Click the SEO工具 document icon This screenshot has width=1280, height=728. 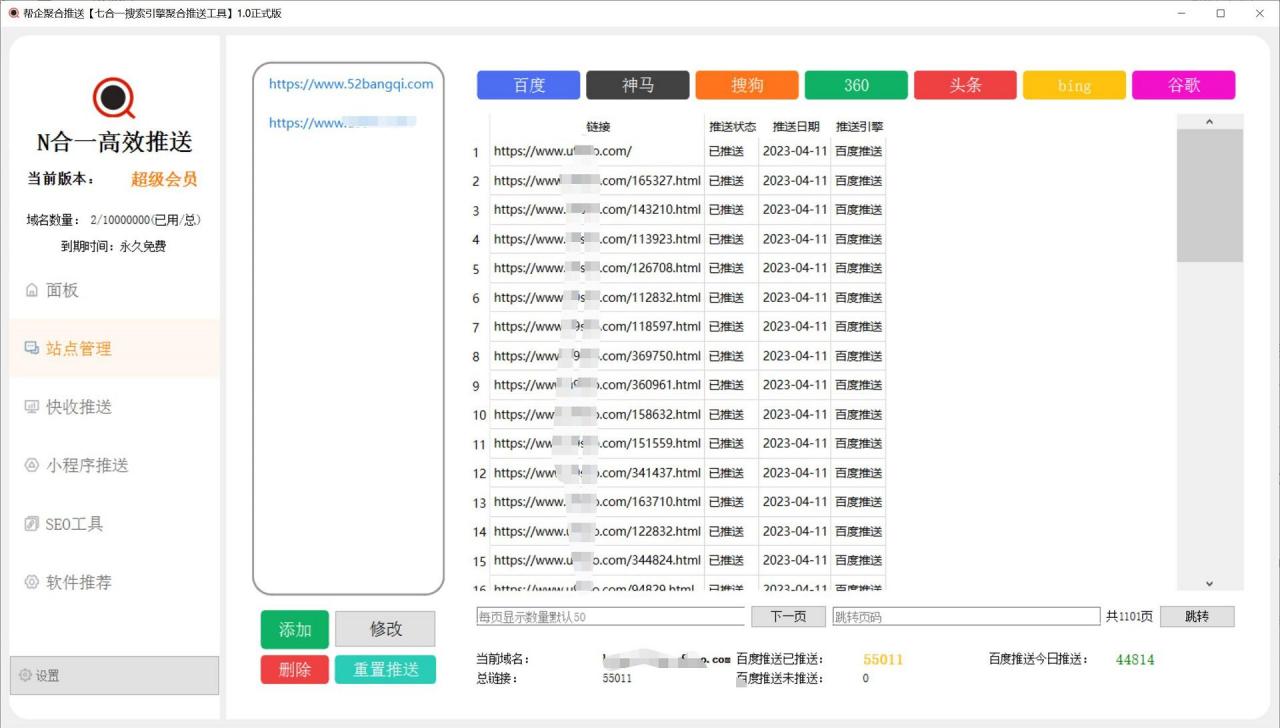tap(32, 524)
